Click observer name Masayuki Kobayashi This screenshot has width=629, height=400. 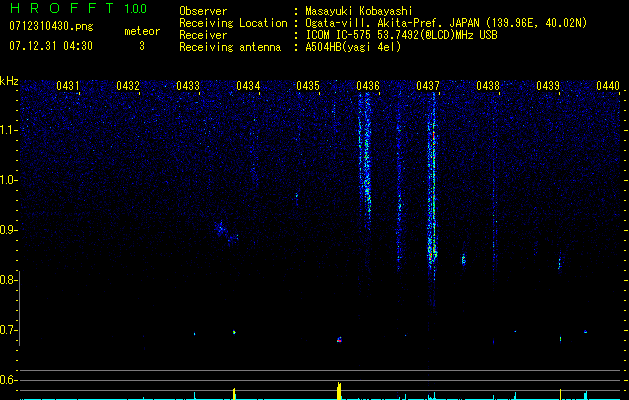(359, 11)
